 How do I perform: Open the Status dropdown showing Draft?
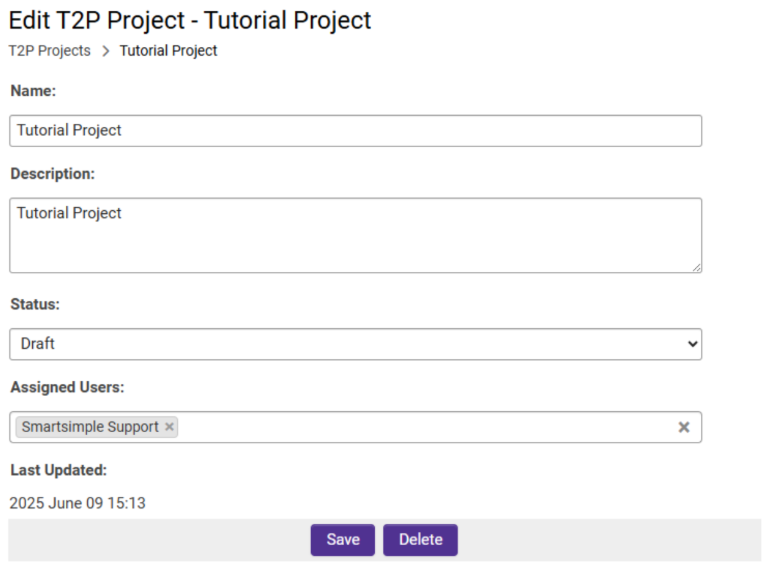pyautogui.click(x=355, y=344)
